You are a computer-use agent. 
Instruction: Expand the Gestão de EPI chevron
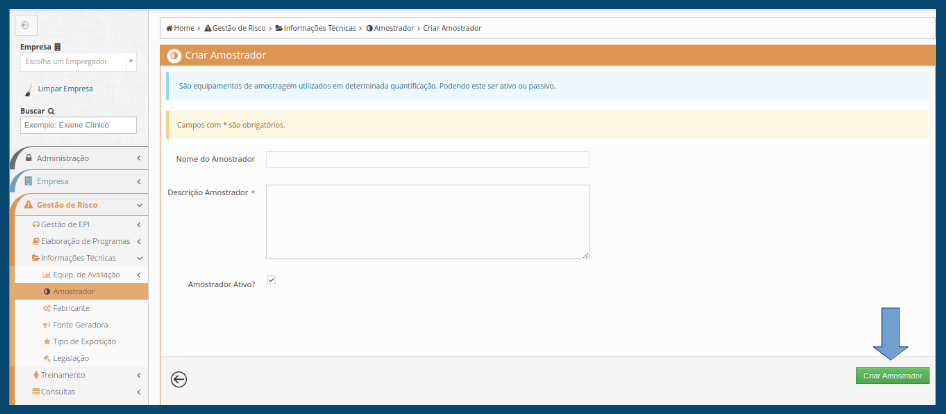click(x=139, y=225)
